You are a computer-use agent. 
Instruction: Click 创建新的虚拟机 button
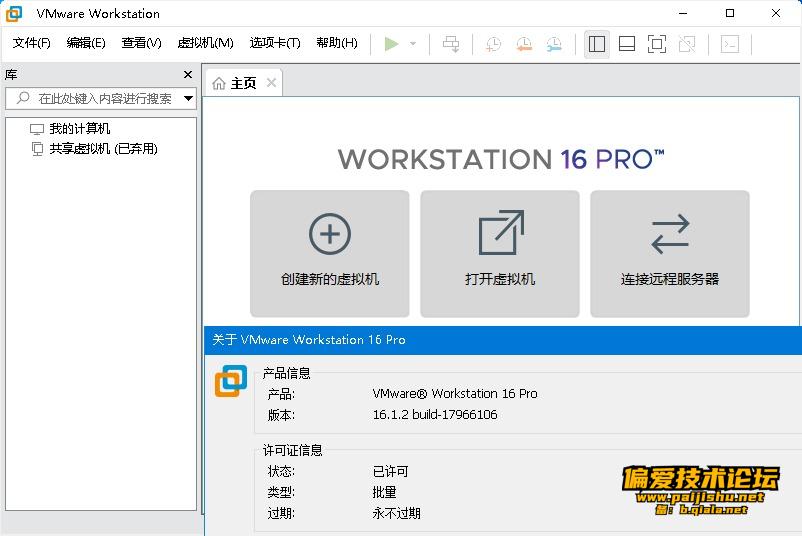[x=330, y=254]
